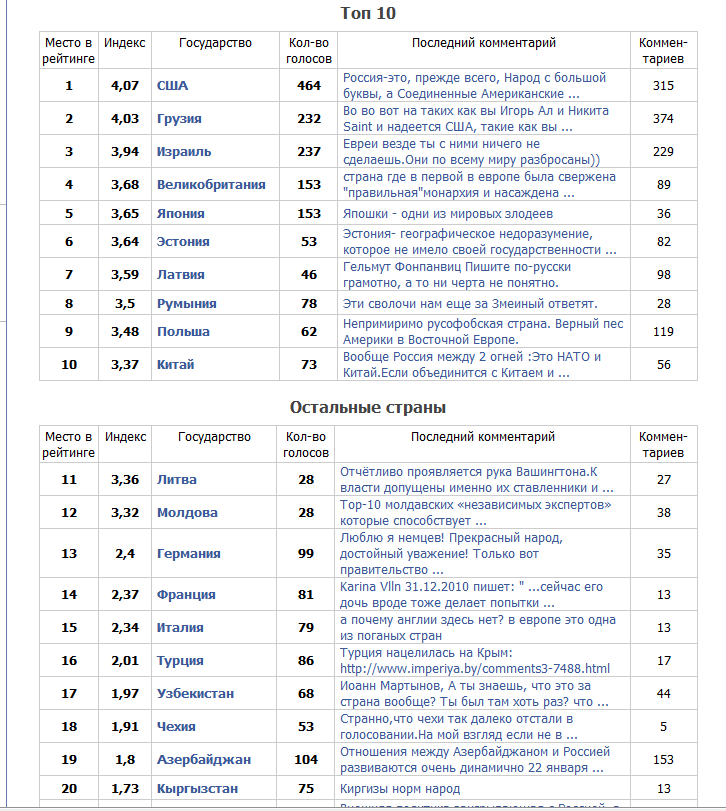Open the Япония country link
726x811 pixels.
[180, 214]
